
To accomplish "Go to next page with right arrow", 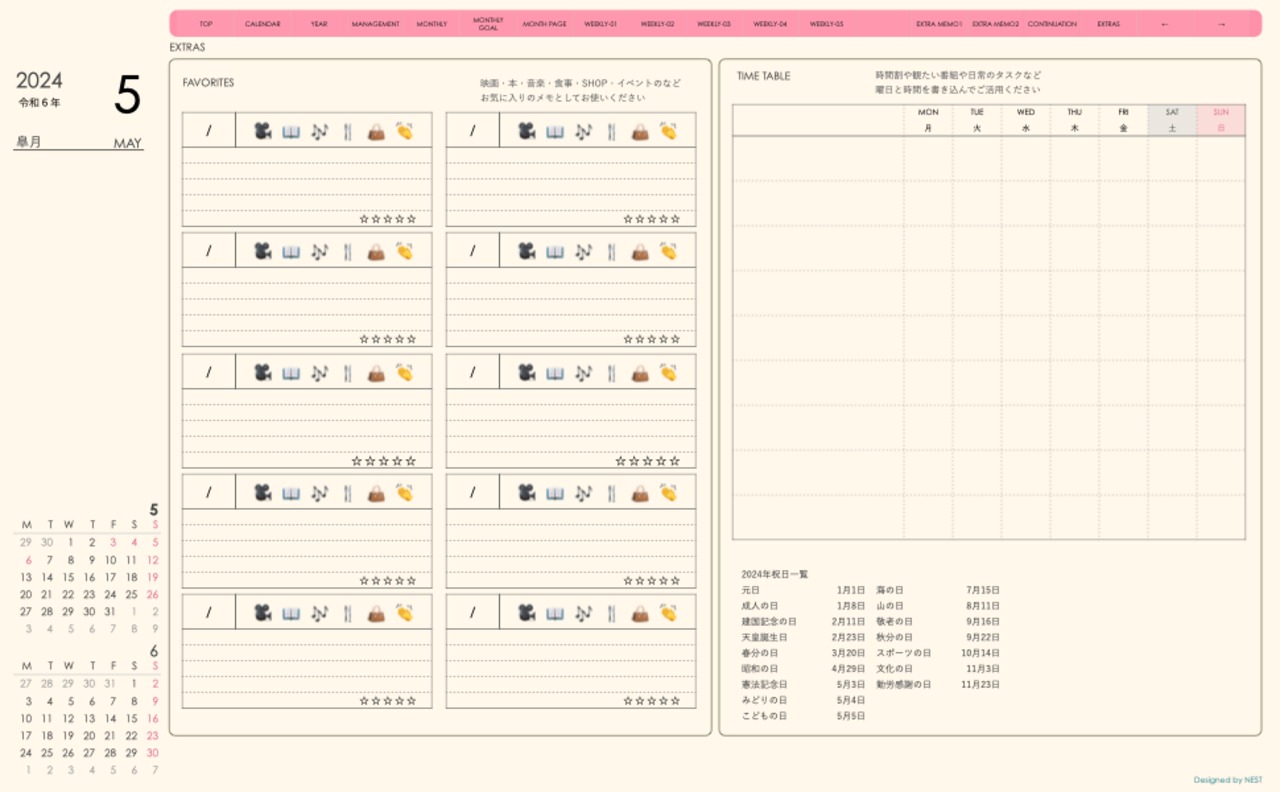I will point(1221,24).
